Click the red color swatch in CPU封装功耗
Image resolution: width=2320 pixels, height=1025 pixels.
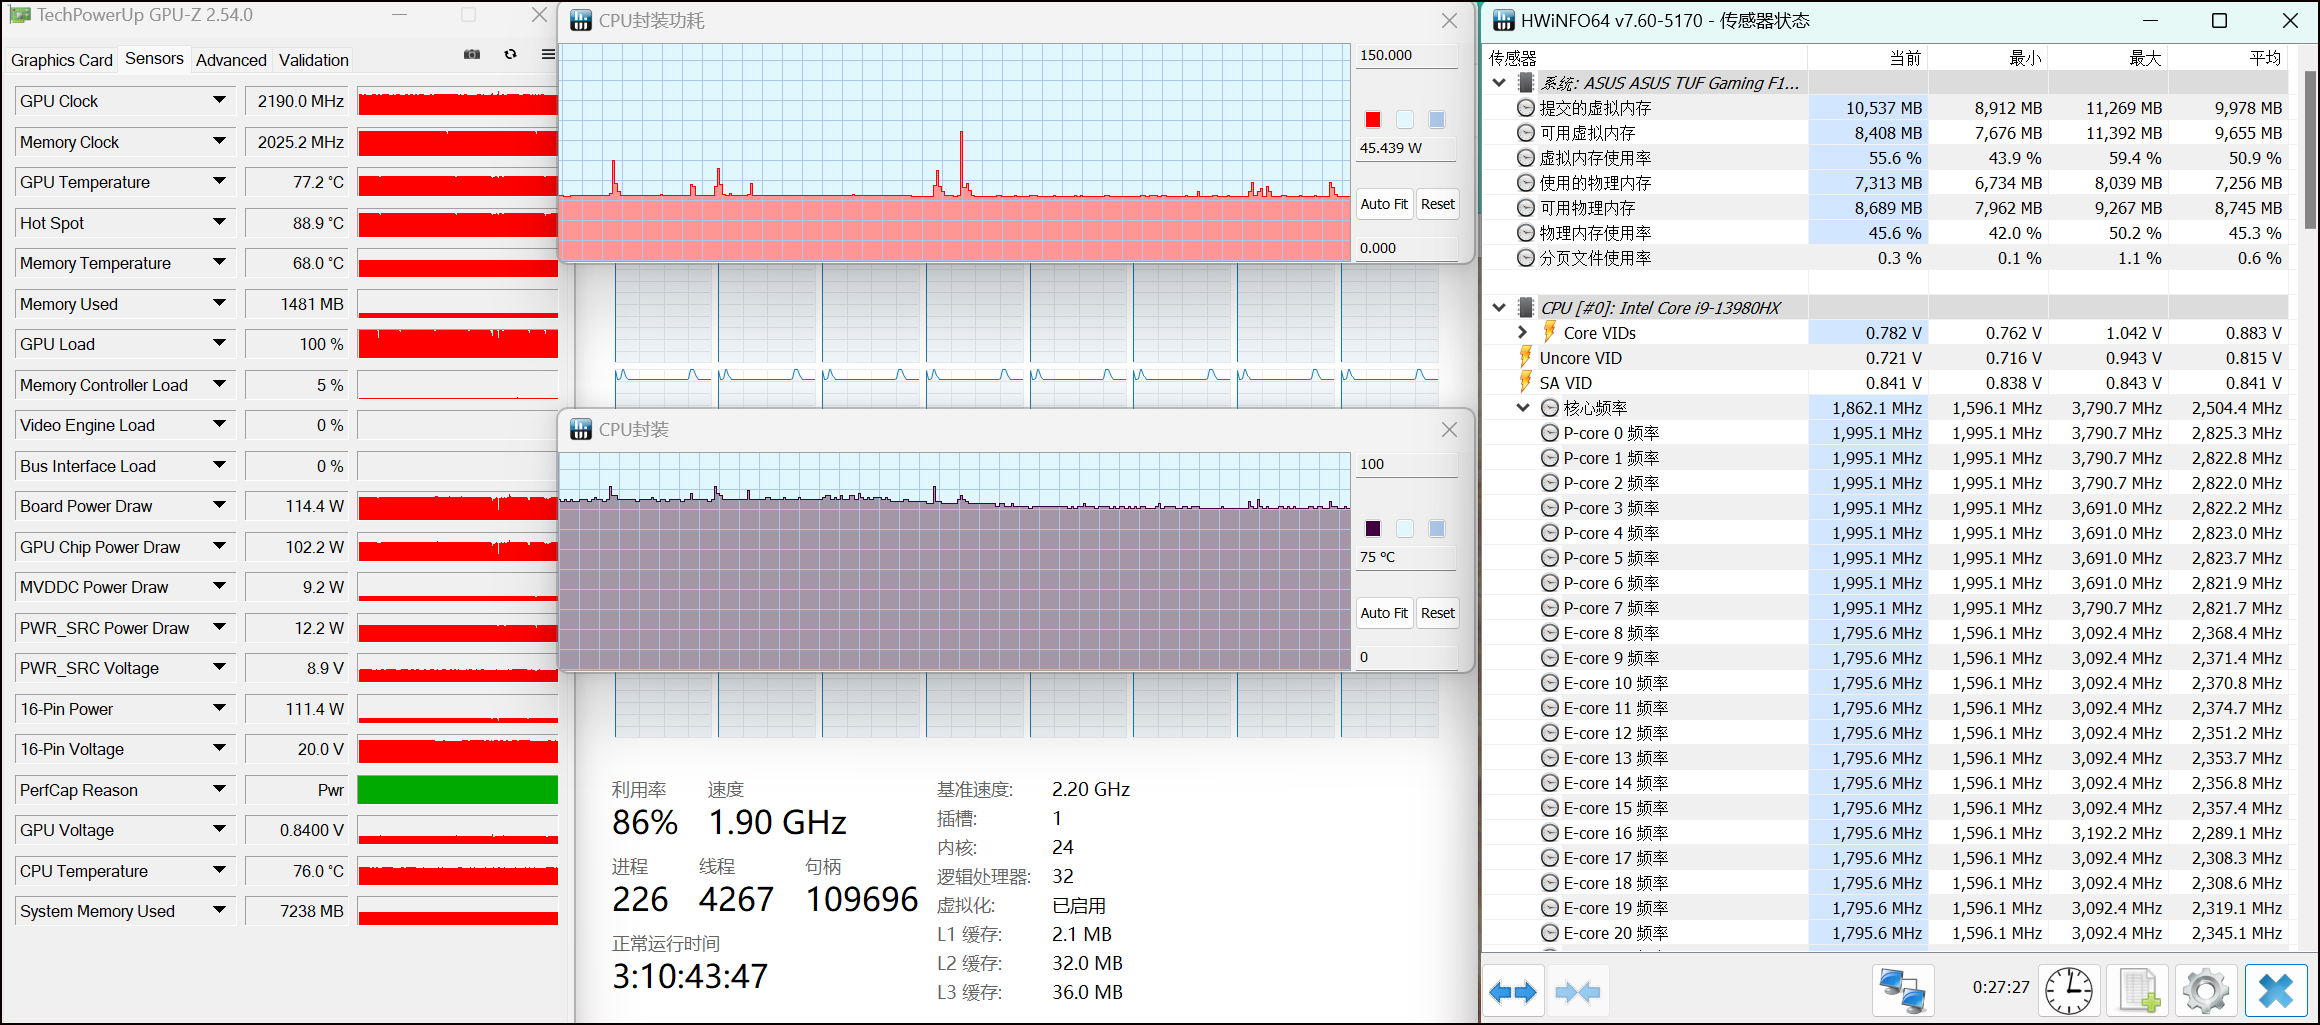(1373, 120)
